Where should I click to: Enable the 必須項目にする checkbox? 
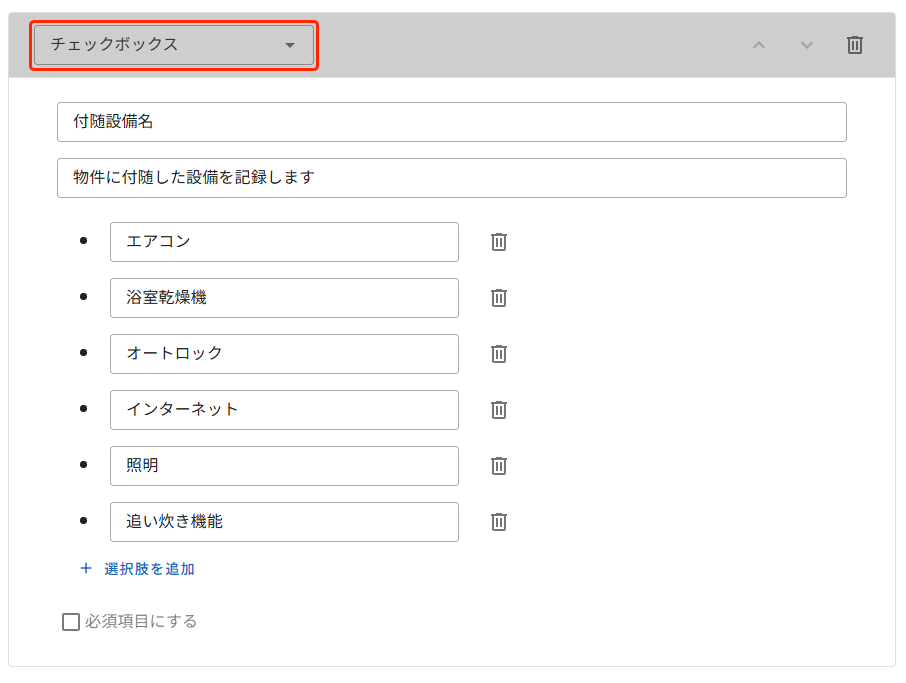point(70,622)
